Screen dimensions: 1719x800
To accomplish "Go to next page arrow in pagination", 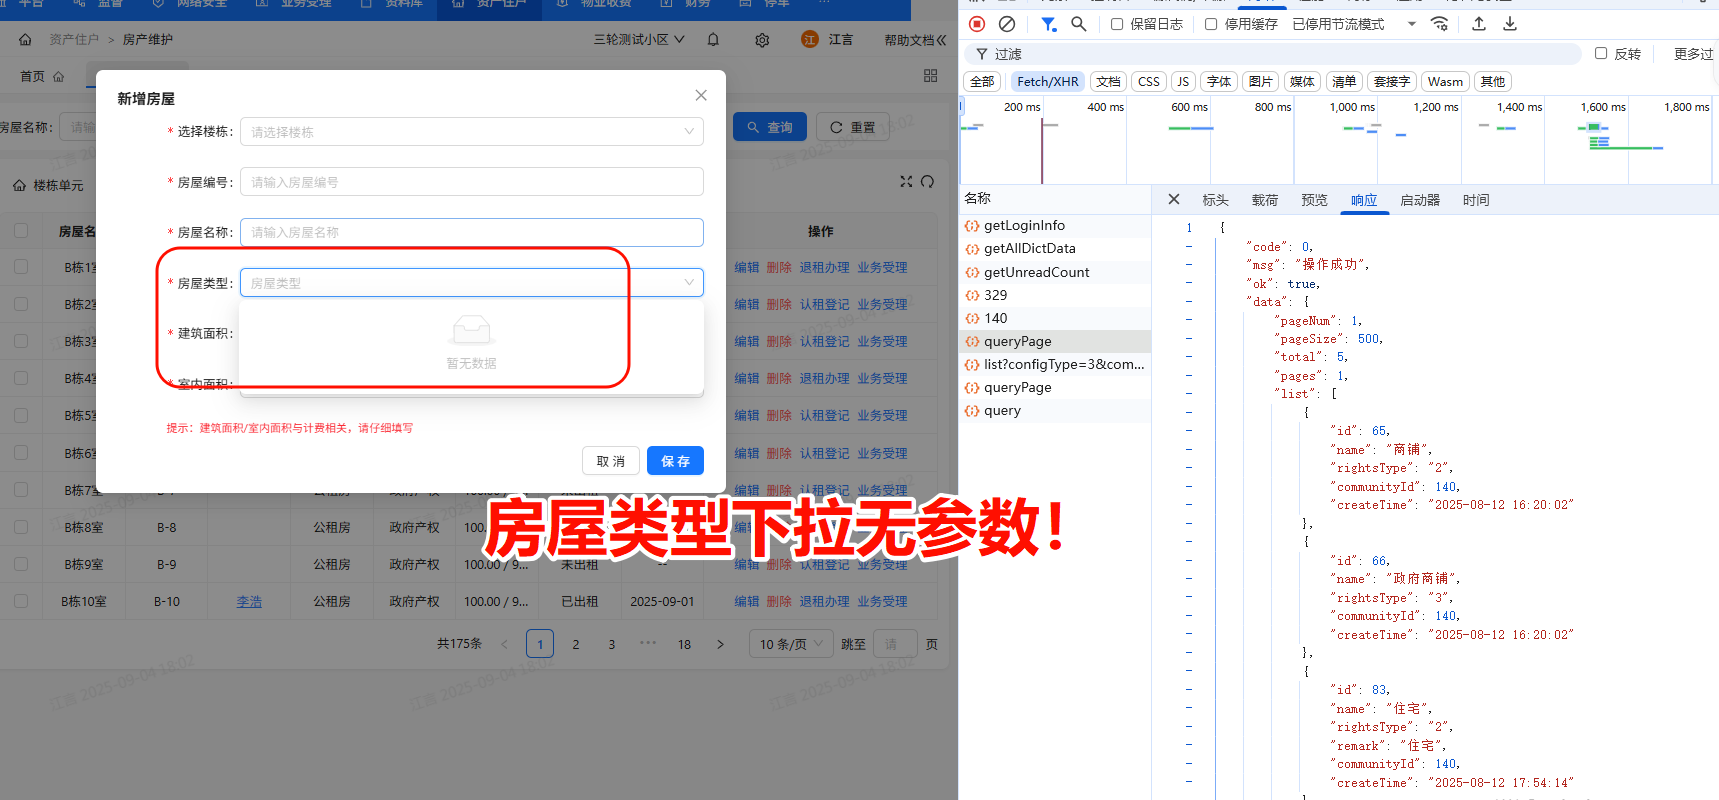I will 720,645.
